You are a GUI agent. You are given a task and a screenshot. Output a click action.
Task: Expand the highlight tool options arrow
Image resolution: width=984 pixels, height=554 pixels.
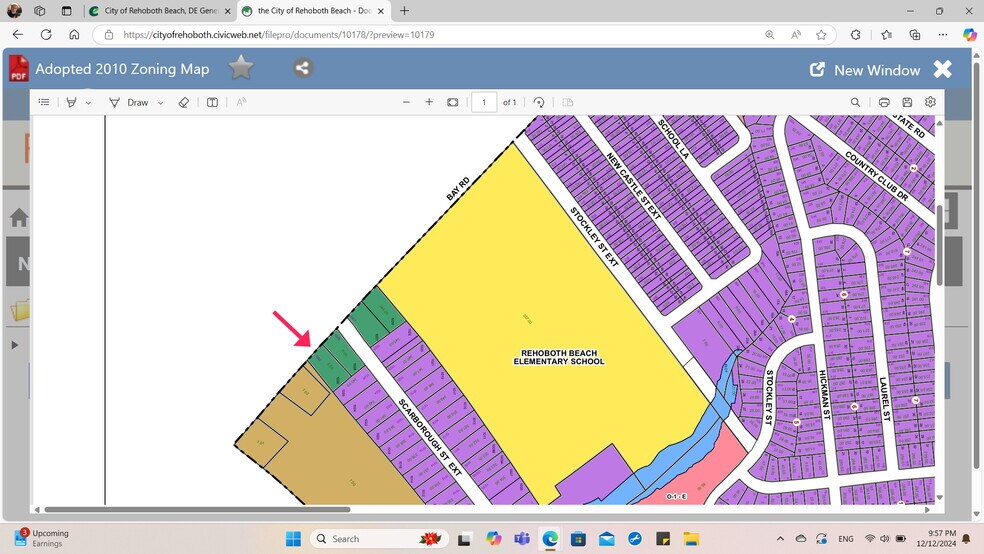pyautogui.click(x=88, y=102)
